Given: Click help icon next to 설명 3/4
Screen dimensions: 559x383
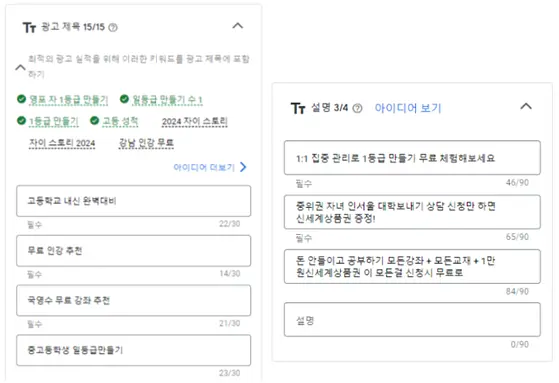Looking at the screenshot, I should (357, 108).
